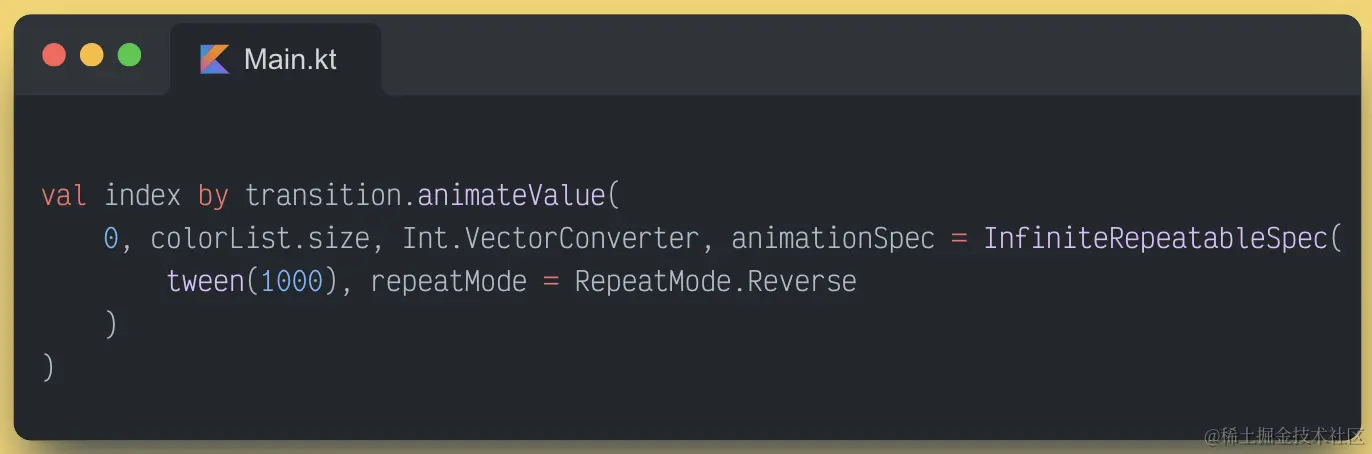Click the final closing parenthesis on last line
Screen dimensions: 1372x454
[x=48, y=367]
